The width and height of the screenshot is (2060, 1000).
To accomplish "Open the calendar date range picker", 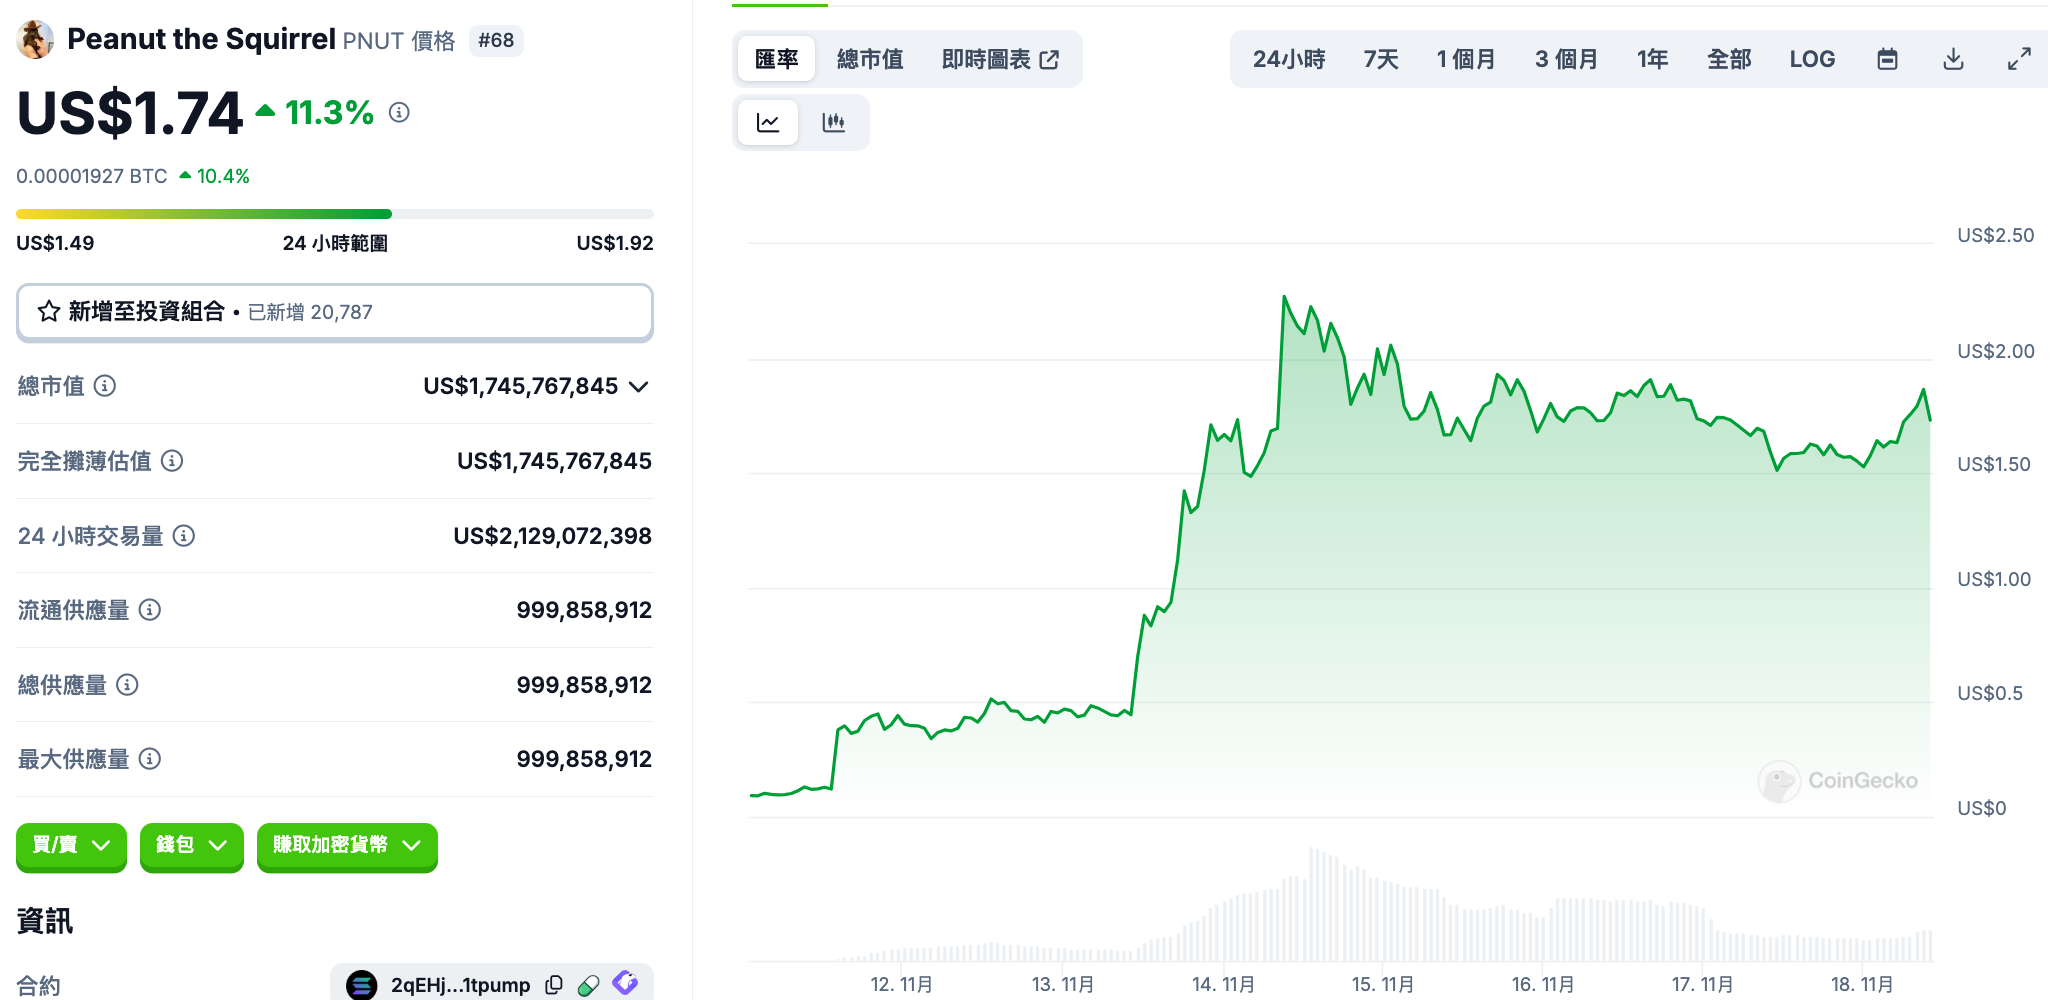I will (x=1887, y=59).
